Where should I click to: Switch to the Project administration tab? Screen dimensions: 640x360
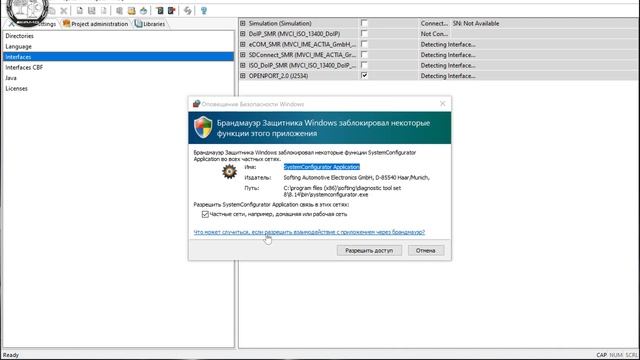coord(96,24)
